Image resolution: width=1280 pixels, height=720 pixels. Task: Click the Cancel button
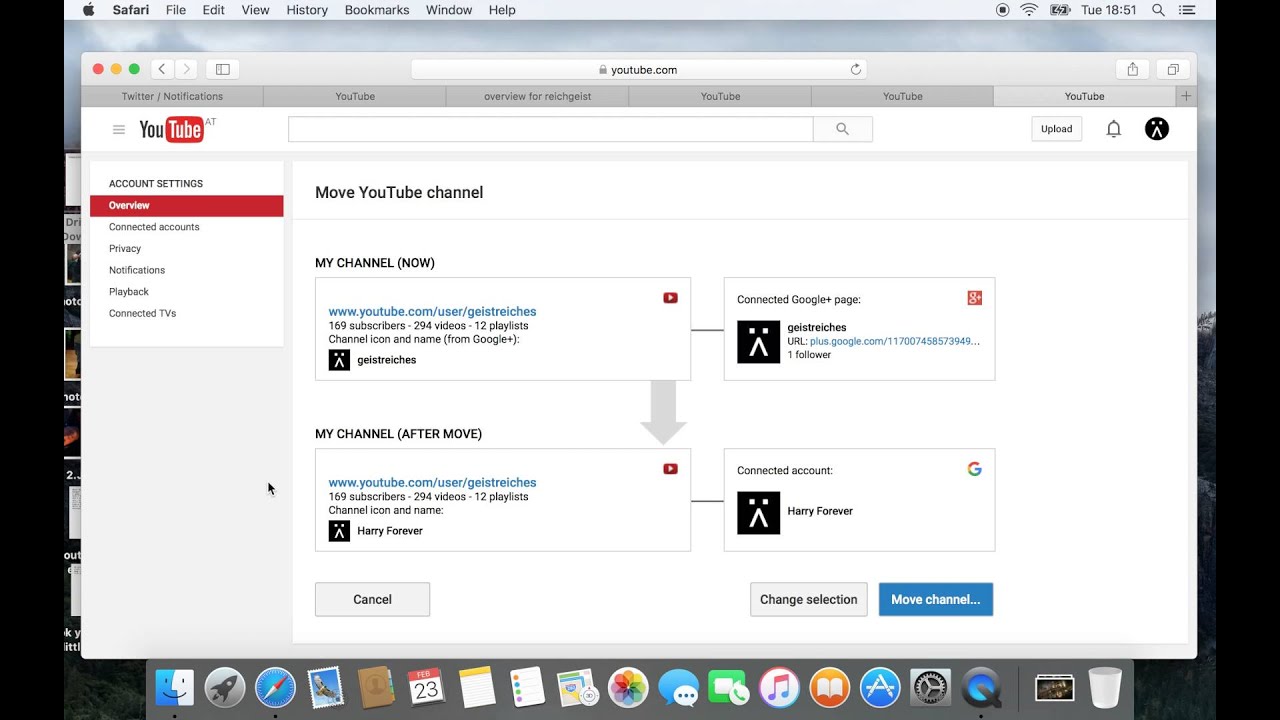tap(372, 599)
